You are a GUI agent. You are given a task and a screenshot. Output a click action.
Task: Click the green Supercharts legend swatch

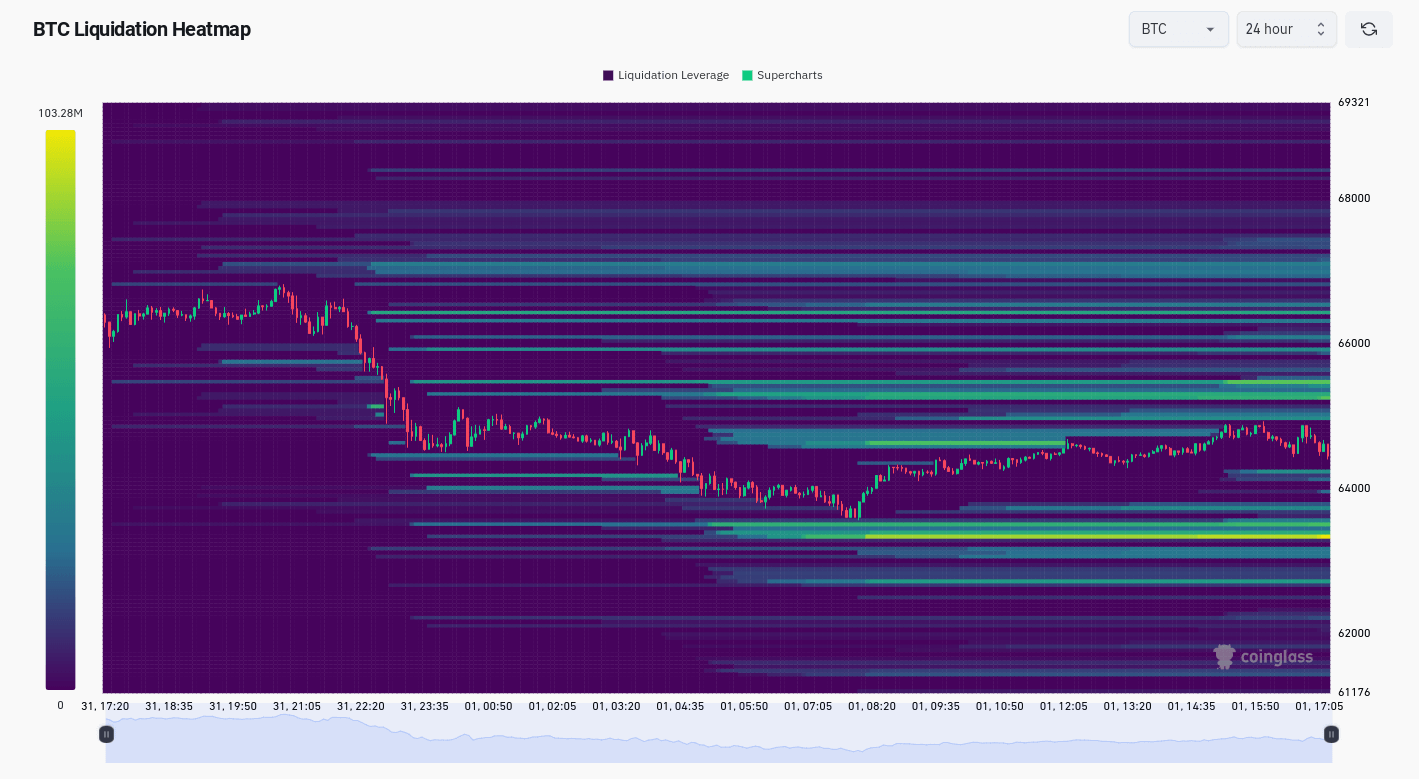coord(748,75)
